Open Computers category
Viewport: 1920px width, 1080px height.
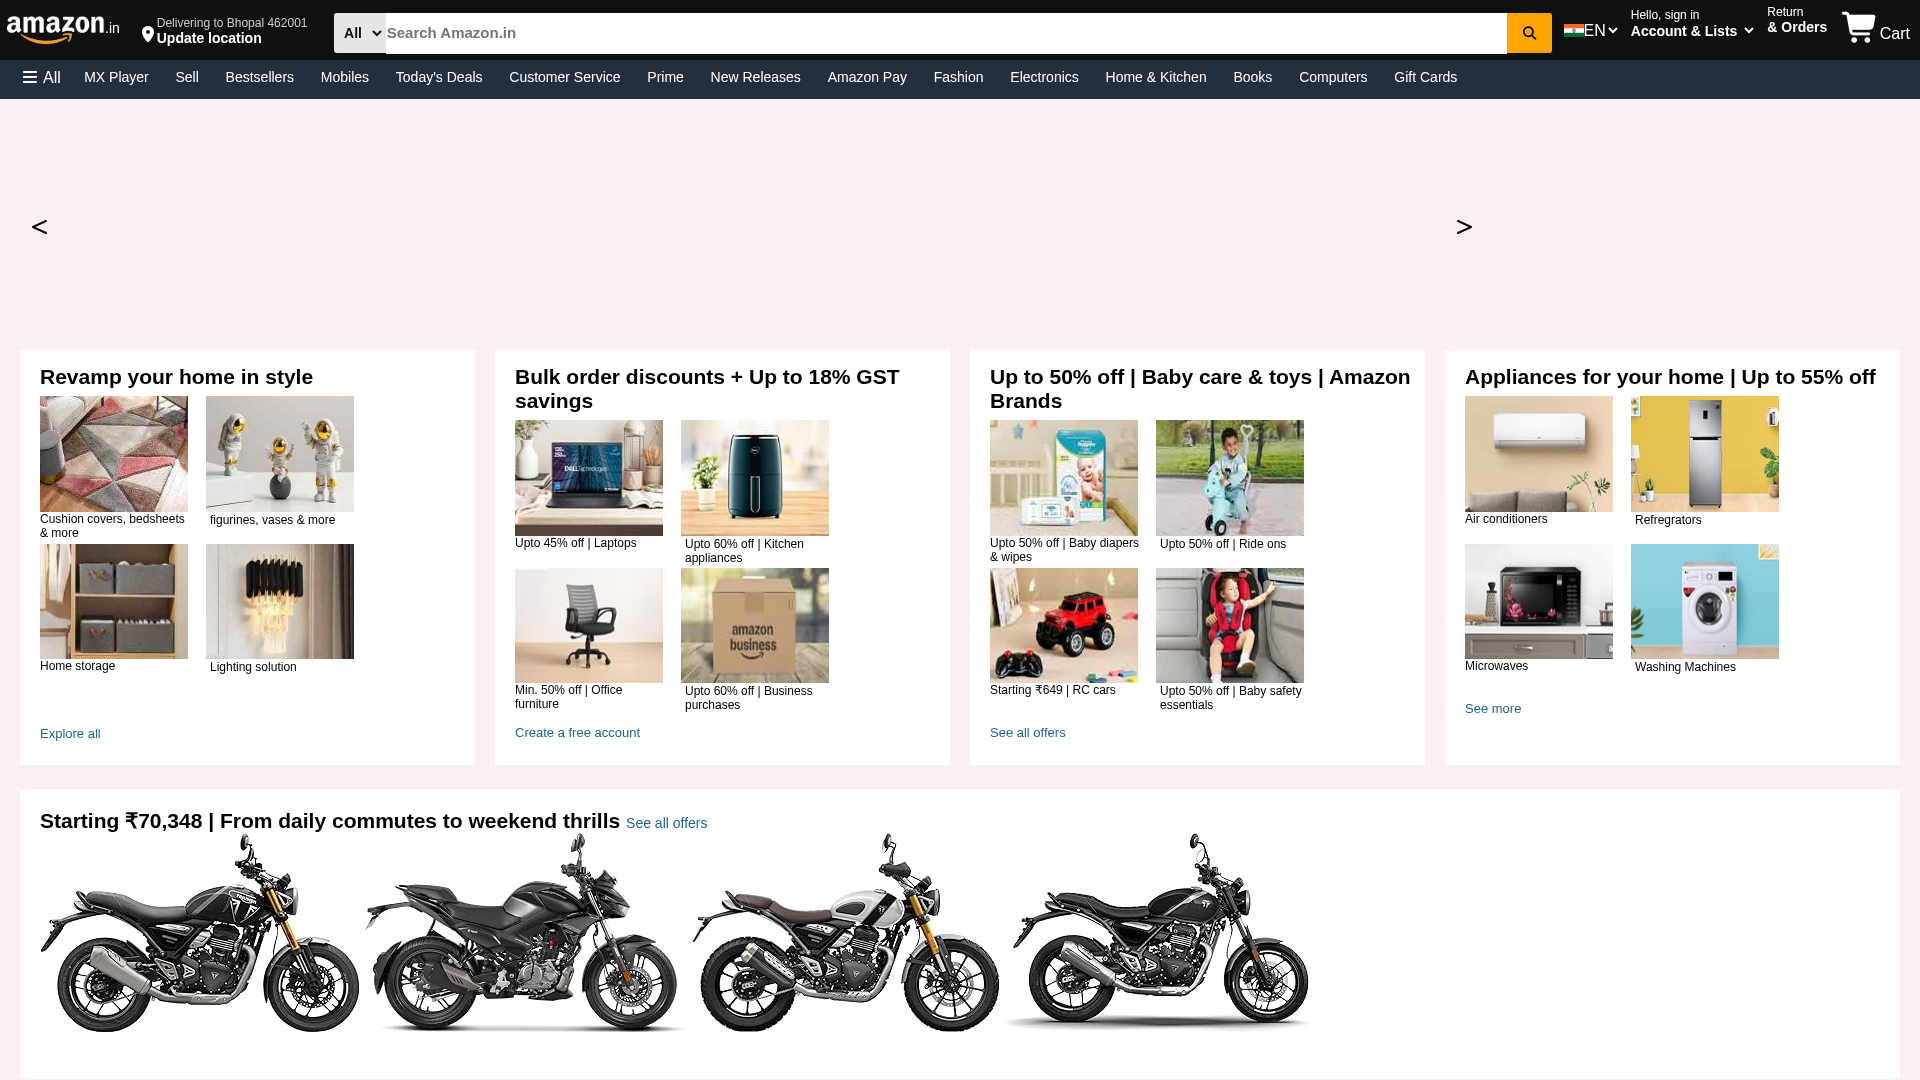point(1333,77)
